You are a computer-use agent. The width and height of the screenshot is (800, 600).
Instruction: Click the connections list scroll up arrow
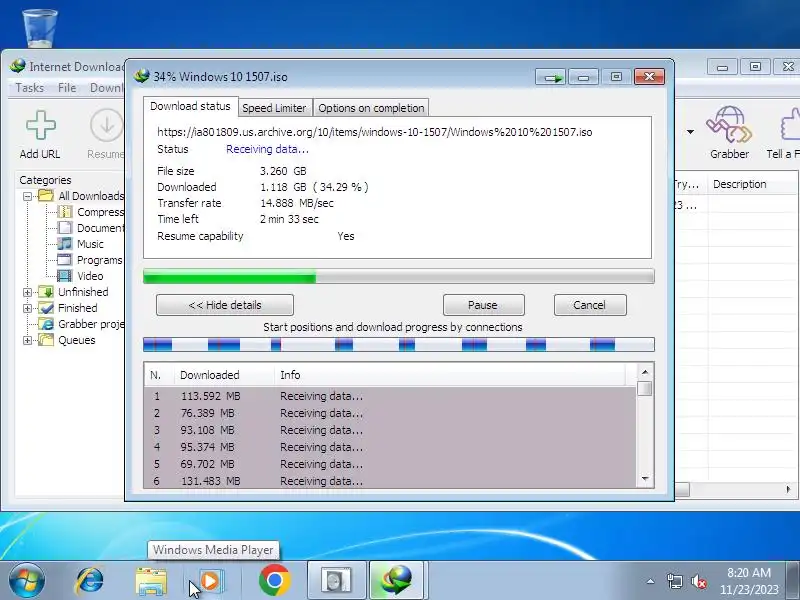[645, 372]
